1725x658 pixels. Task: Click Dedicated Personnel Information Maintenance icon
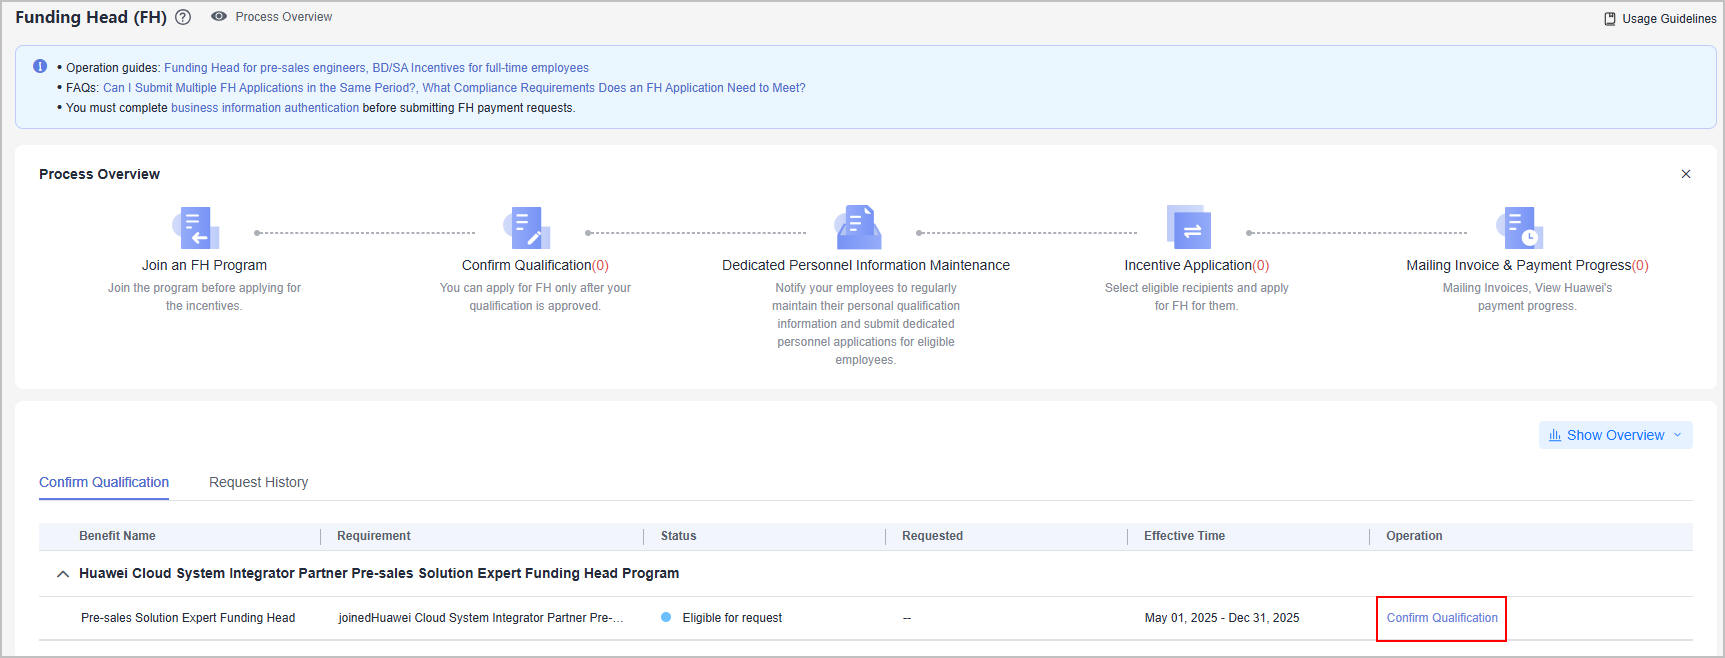coord(859,228)
